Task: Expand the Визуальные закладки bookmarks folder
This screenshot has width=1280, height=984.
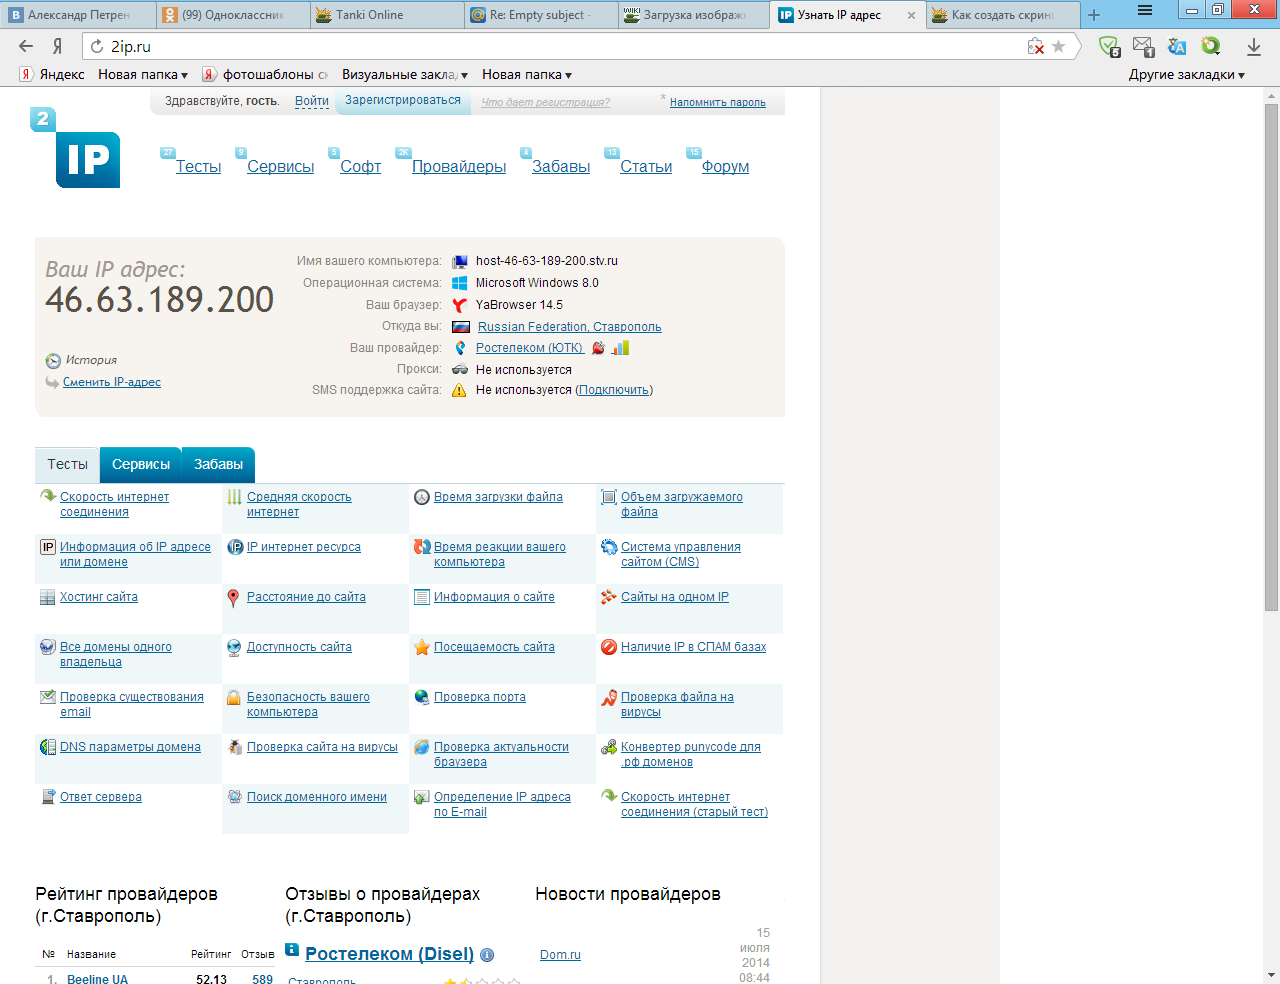Action: (x=405, y=74)
